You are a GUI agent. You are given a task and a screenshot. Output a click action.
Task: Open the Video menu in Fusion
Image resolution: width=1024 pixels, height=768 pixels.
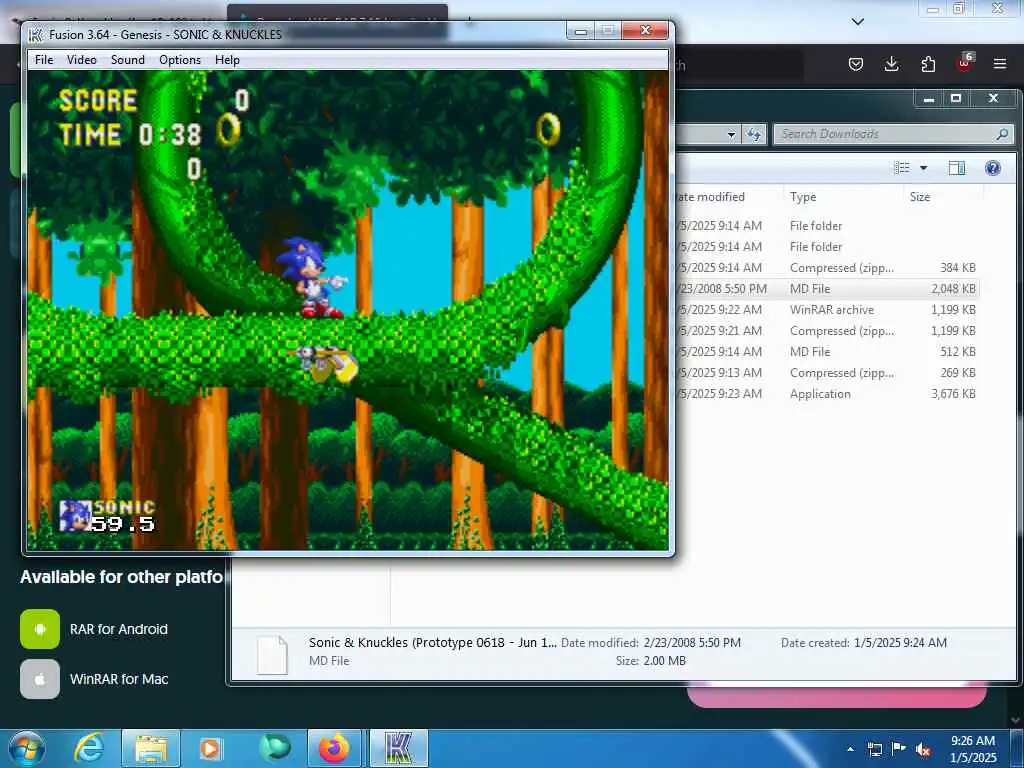(82, 59)
